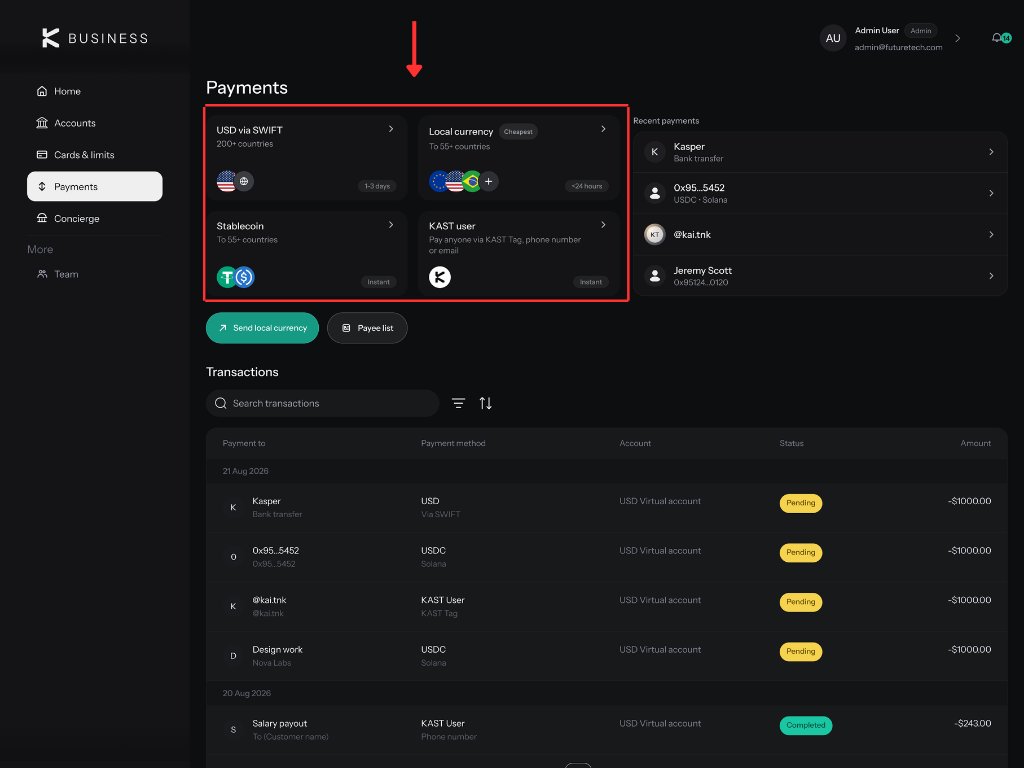Click 21 Aug 2026 date header
The width and height of the screenshot is (1024, 768).
click(246, 471)
